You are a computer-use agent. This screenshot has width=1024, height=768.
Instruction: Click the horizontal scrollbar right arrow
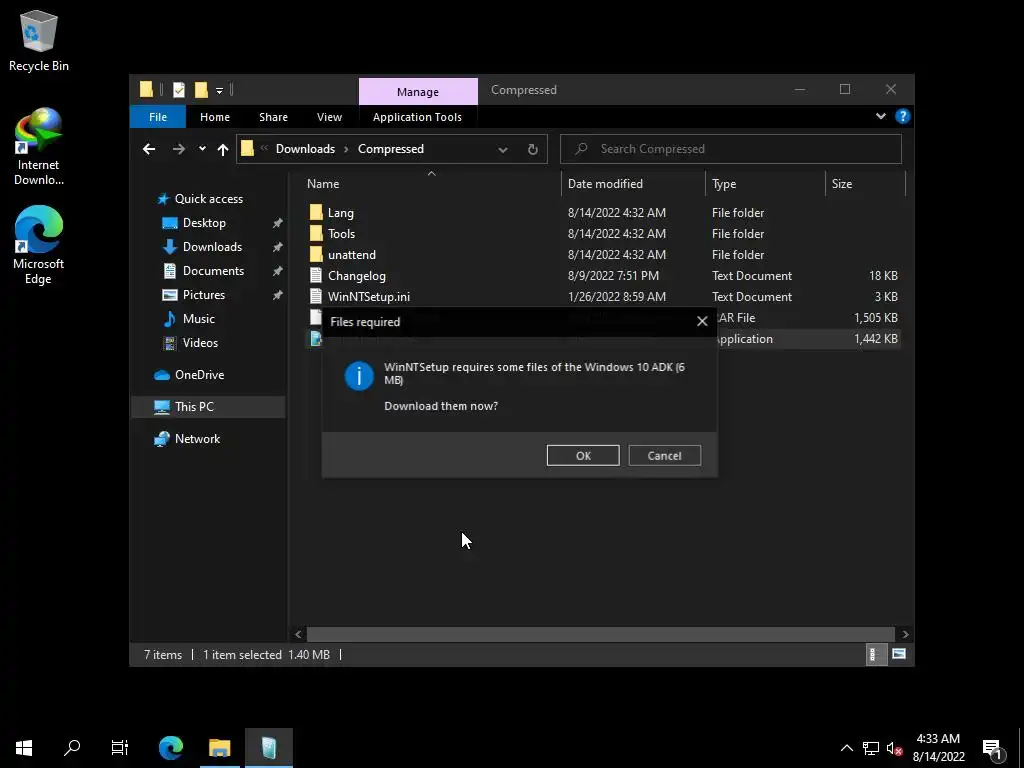pyautogui.click(x=905, y=634)
